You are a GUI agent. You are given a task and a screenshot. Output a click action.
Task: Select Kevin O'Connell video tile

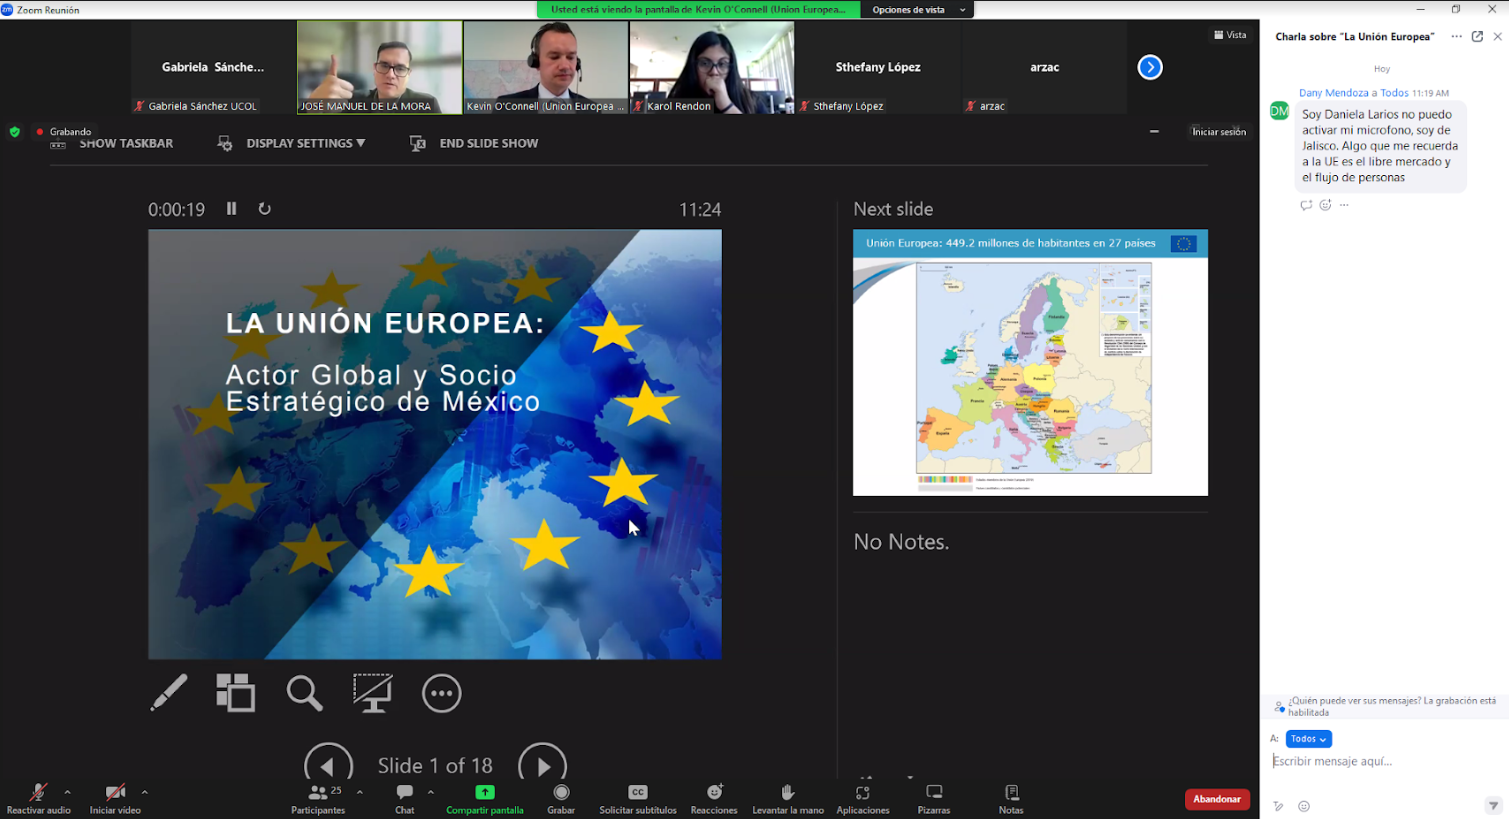point(546,67)
